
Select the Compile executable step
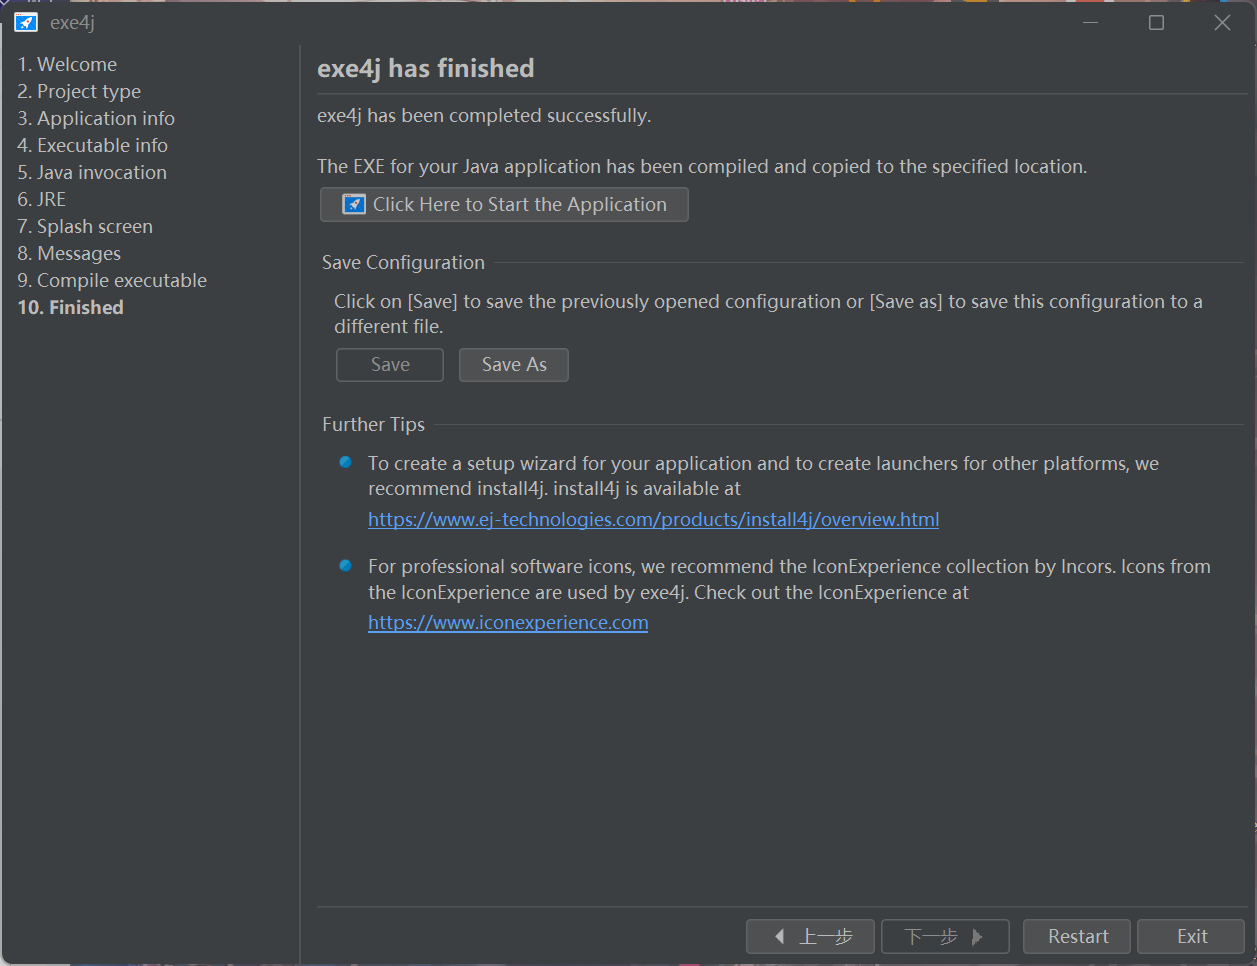112,280
